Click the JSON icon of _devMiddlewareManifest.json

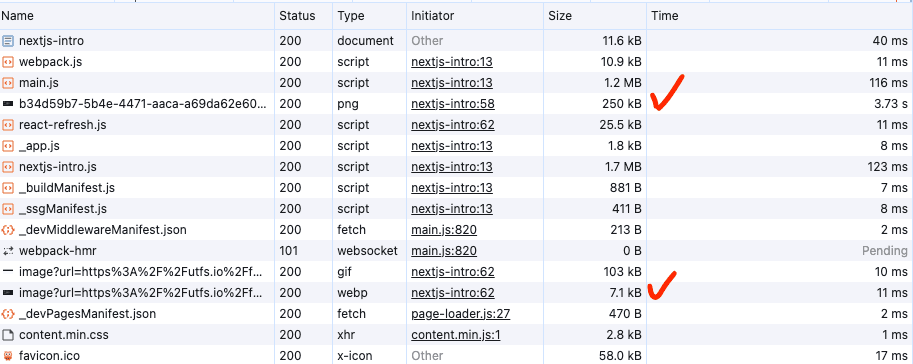8,230
